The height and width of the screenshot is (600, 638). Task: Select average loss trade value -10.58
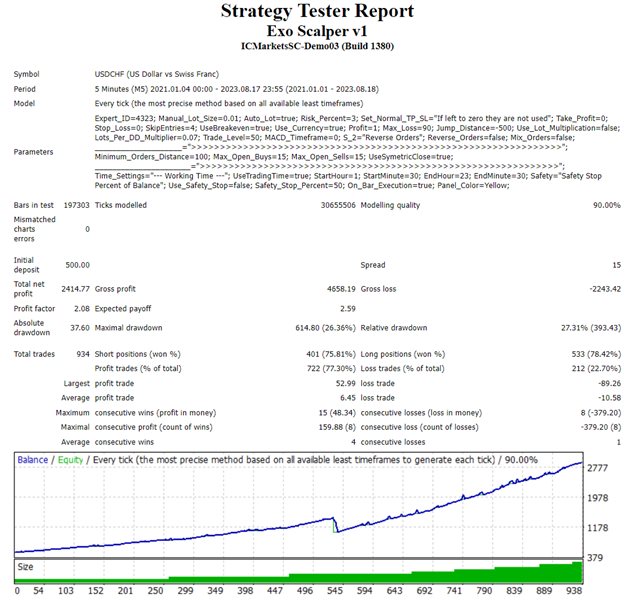610,398
